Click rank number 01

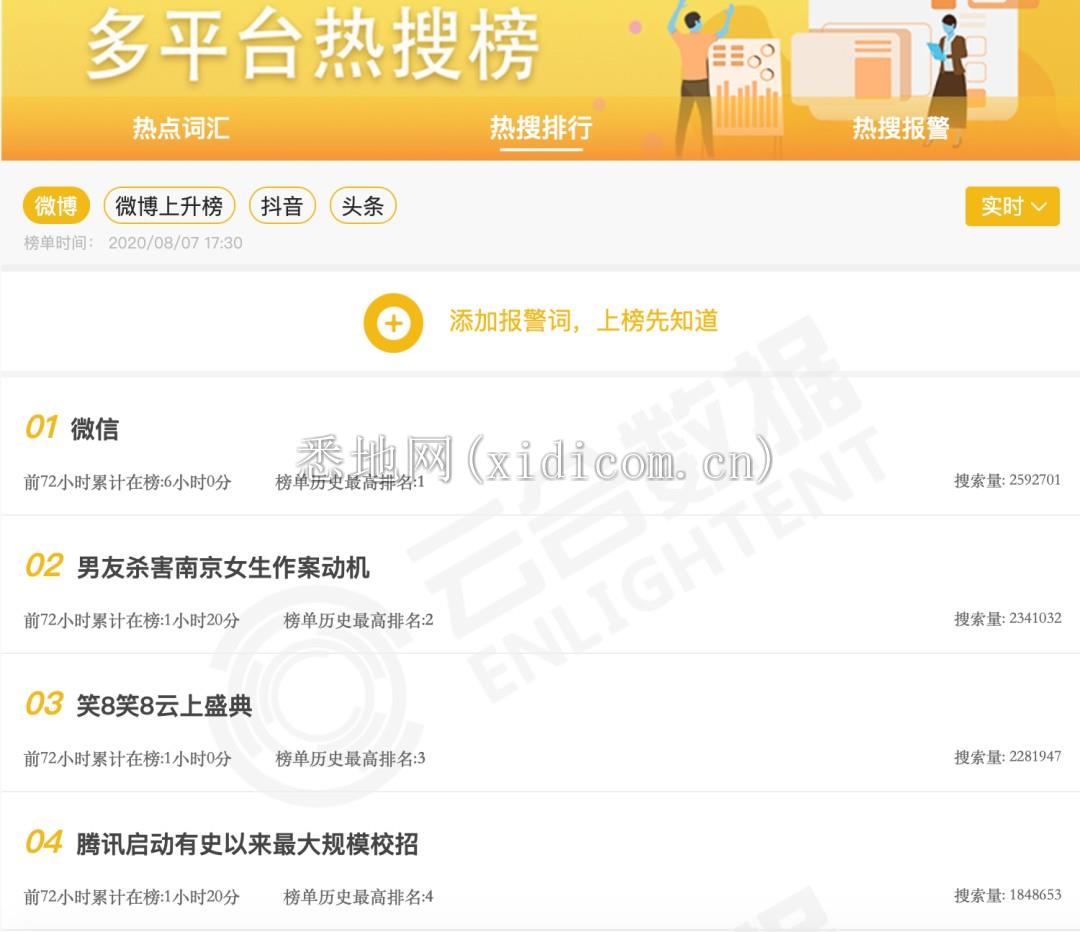coord(41,427)
